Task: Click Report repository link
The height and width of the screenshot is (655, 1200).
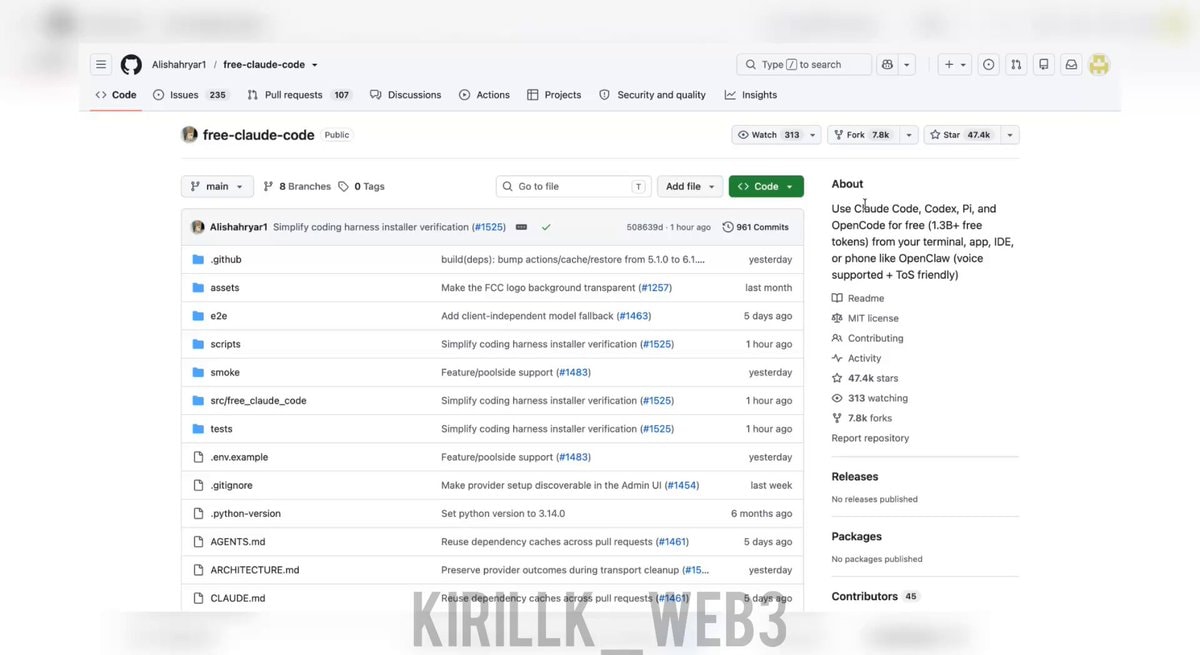Action: (x=870, y=438)
